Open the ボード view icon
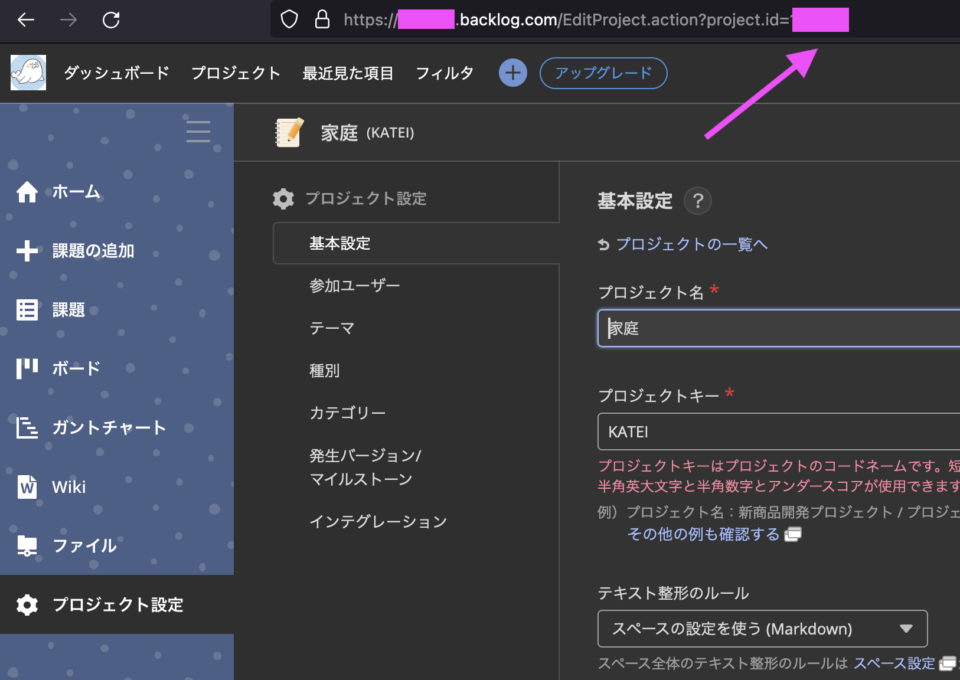 tap(27, 368)
